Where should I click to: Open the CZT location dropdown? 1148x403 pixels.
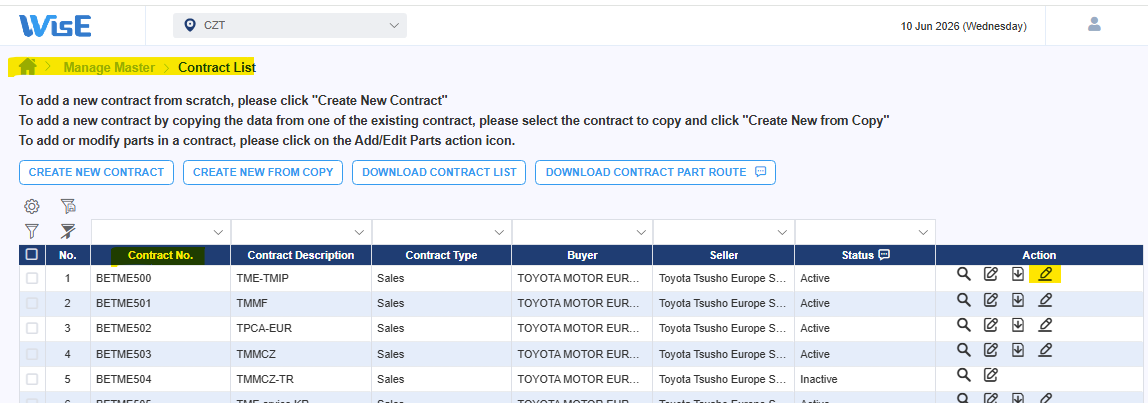[x=290, y=26]
